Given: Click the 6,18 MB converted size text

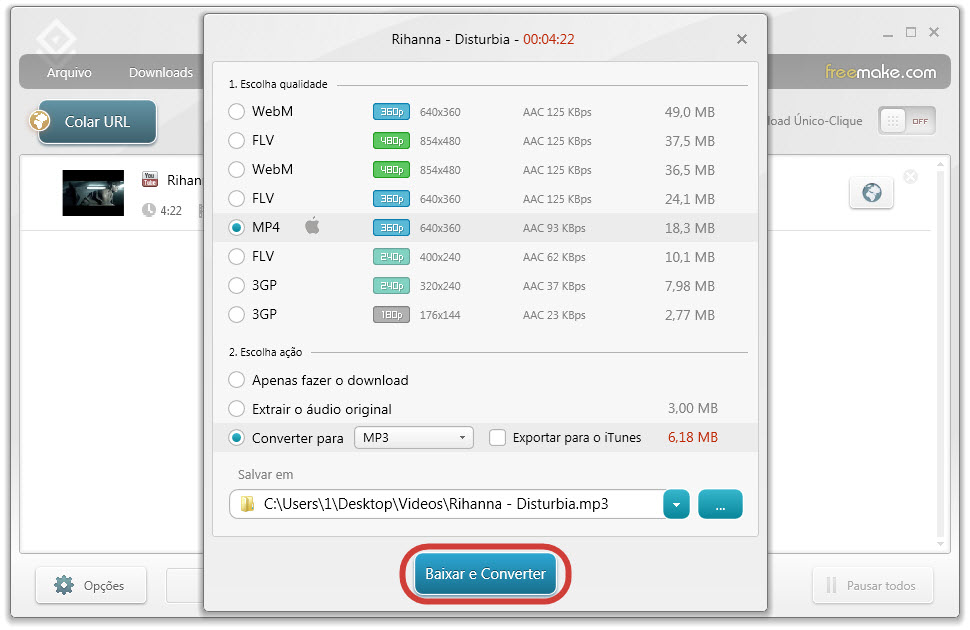Looking at the screenshot, I should click(x=693, y=438).
